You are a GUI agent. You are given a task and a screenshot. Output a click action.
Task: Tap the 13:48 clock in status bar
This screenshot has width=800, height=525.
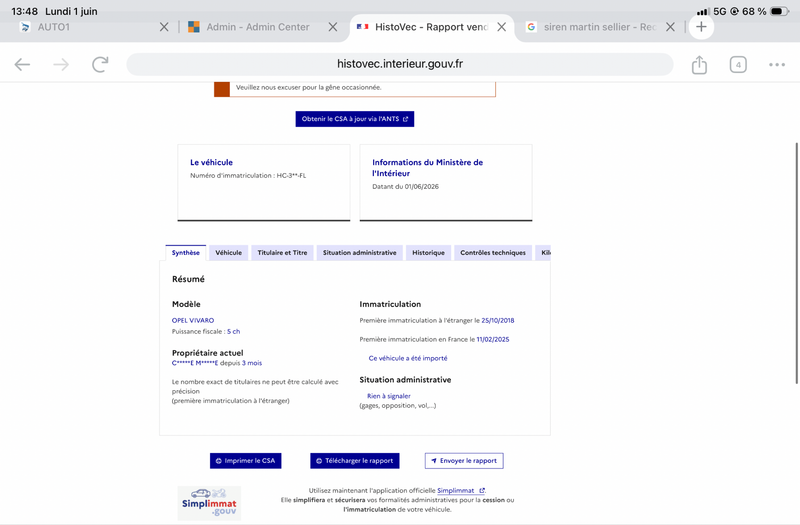tap(24, 11)
